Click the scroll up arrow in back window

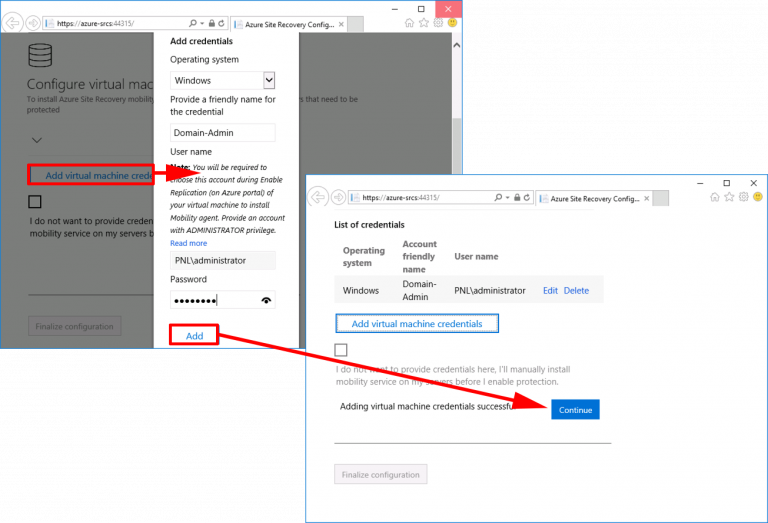456,45
